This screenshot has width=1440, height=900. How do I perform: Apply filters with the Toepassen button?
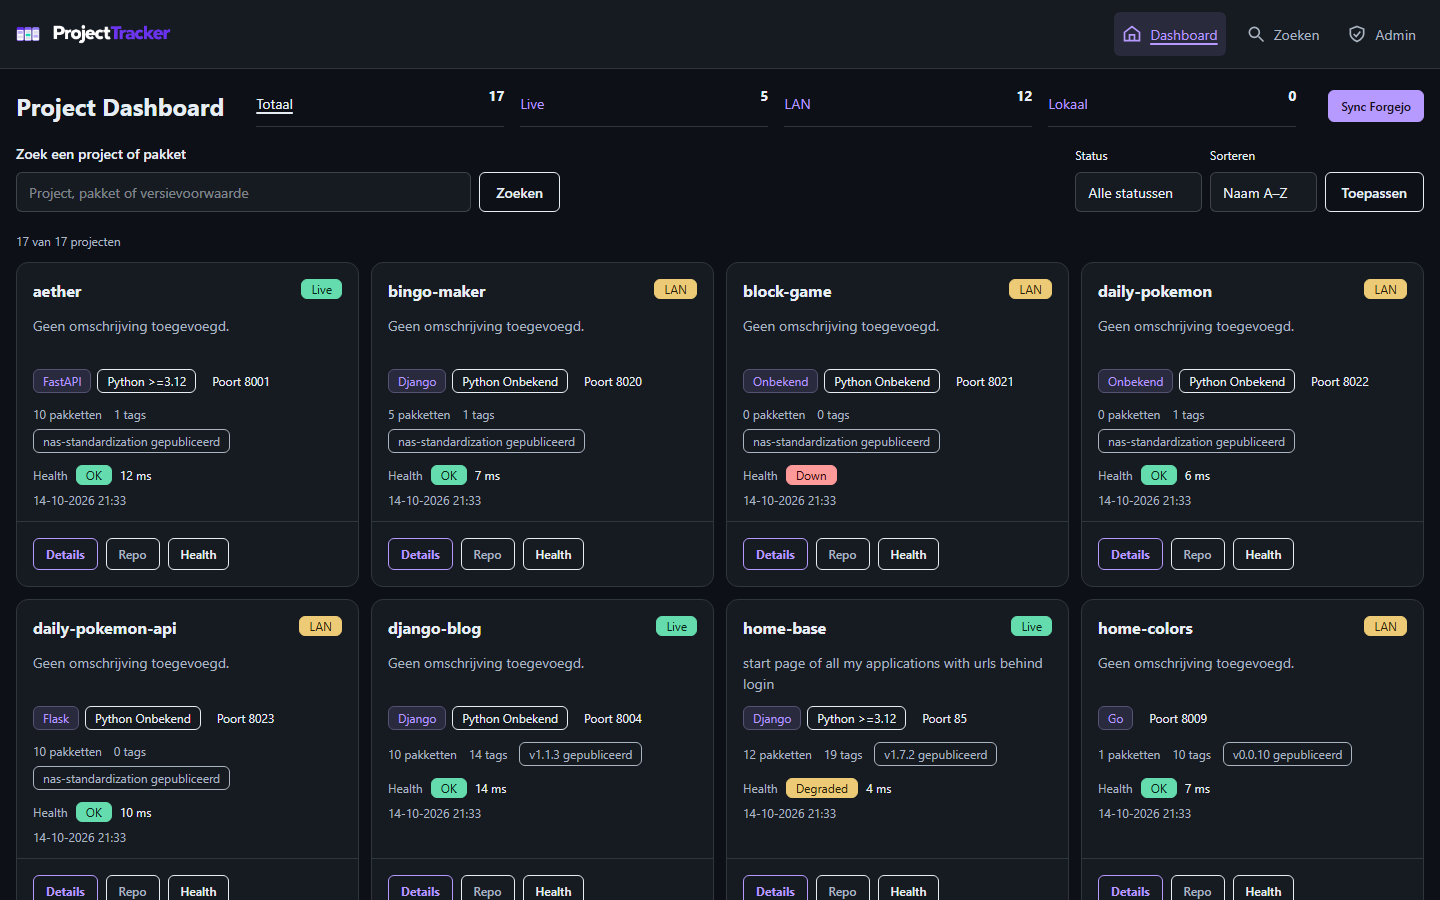pyautogui.click(x=1374, y=192)
